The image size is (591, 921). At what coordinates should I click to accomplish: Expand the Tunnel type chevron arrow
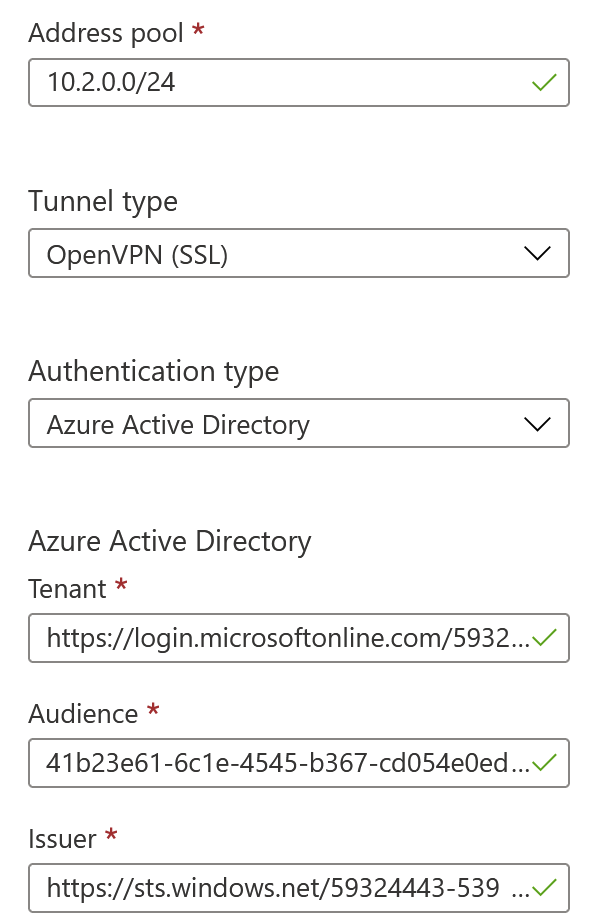[x=537, y=253]
